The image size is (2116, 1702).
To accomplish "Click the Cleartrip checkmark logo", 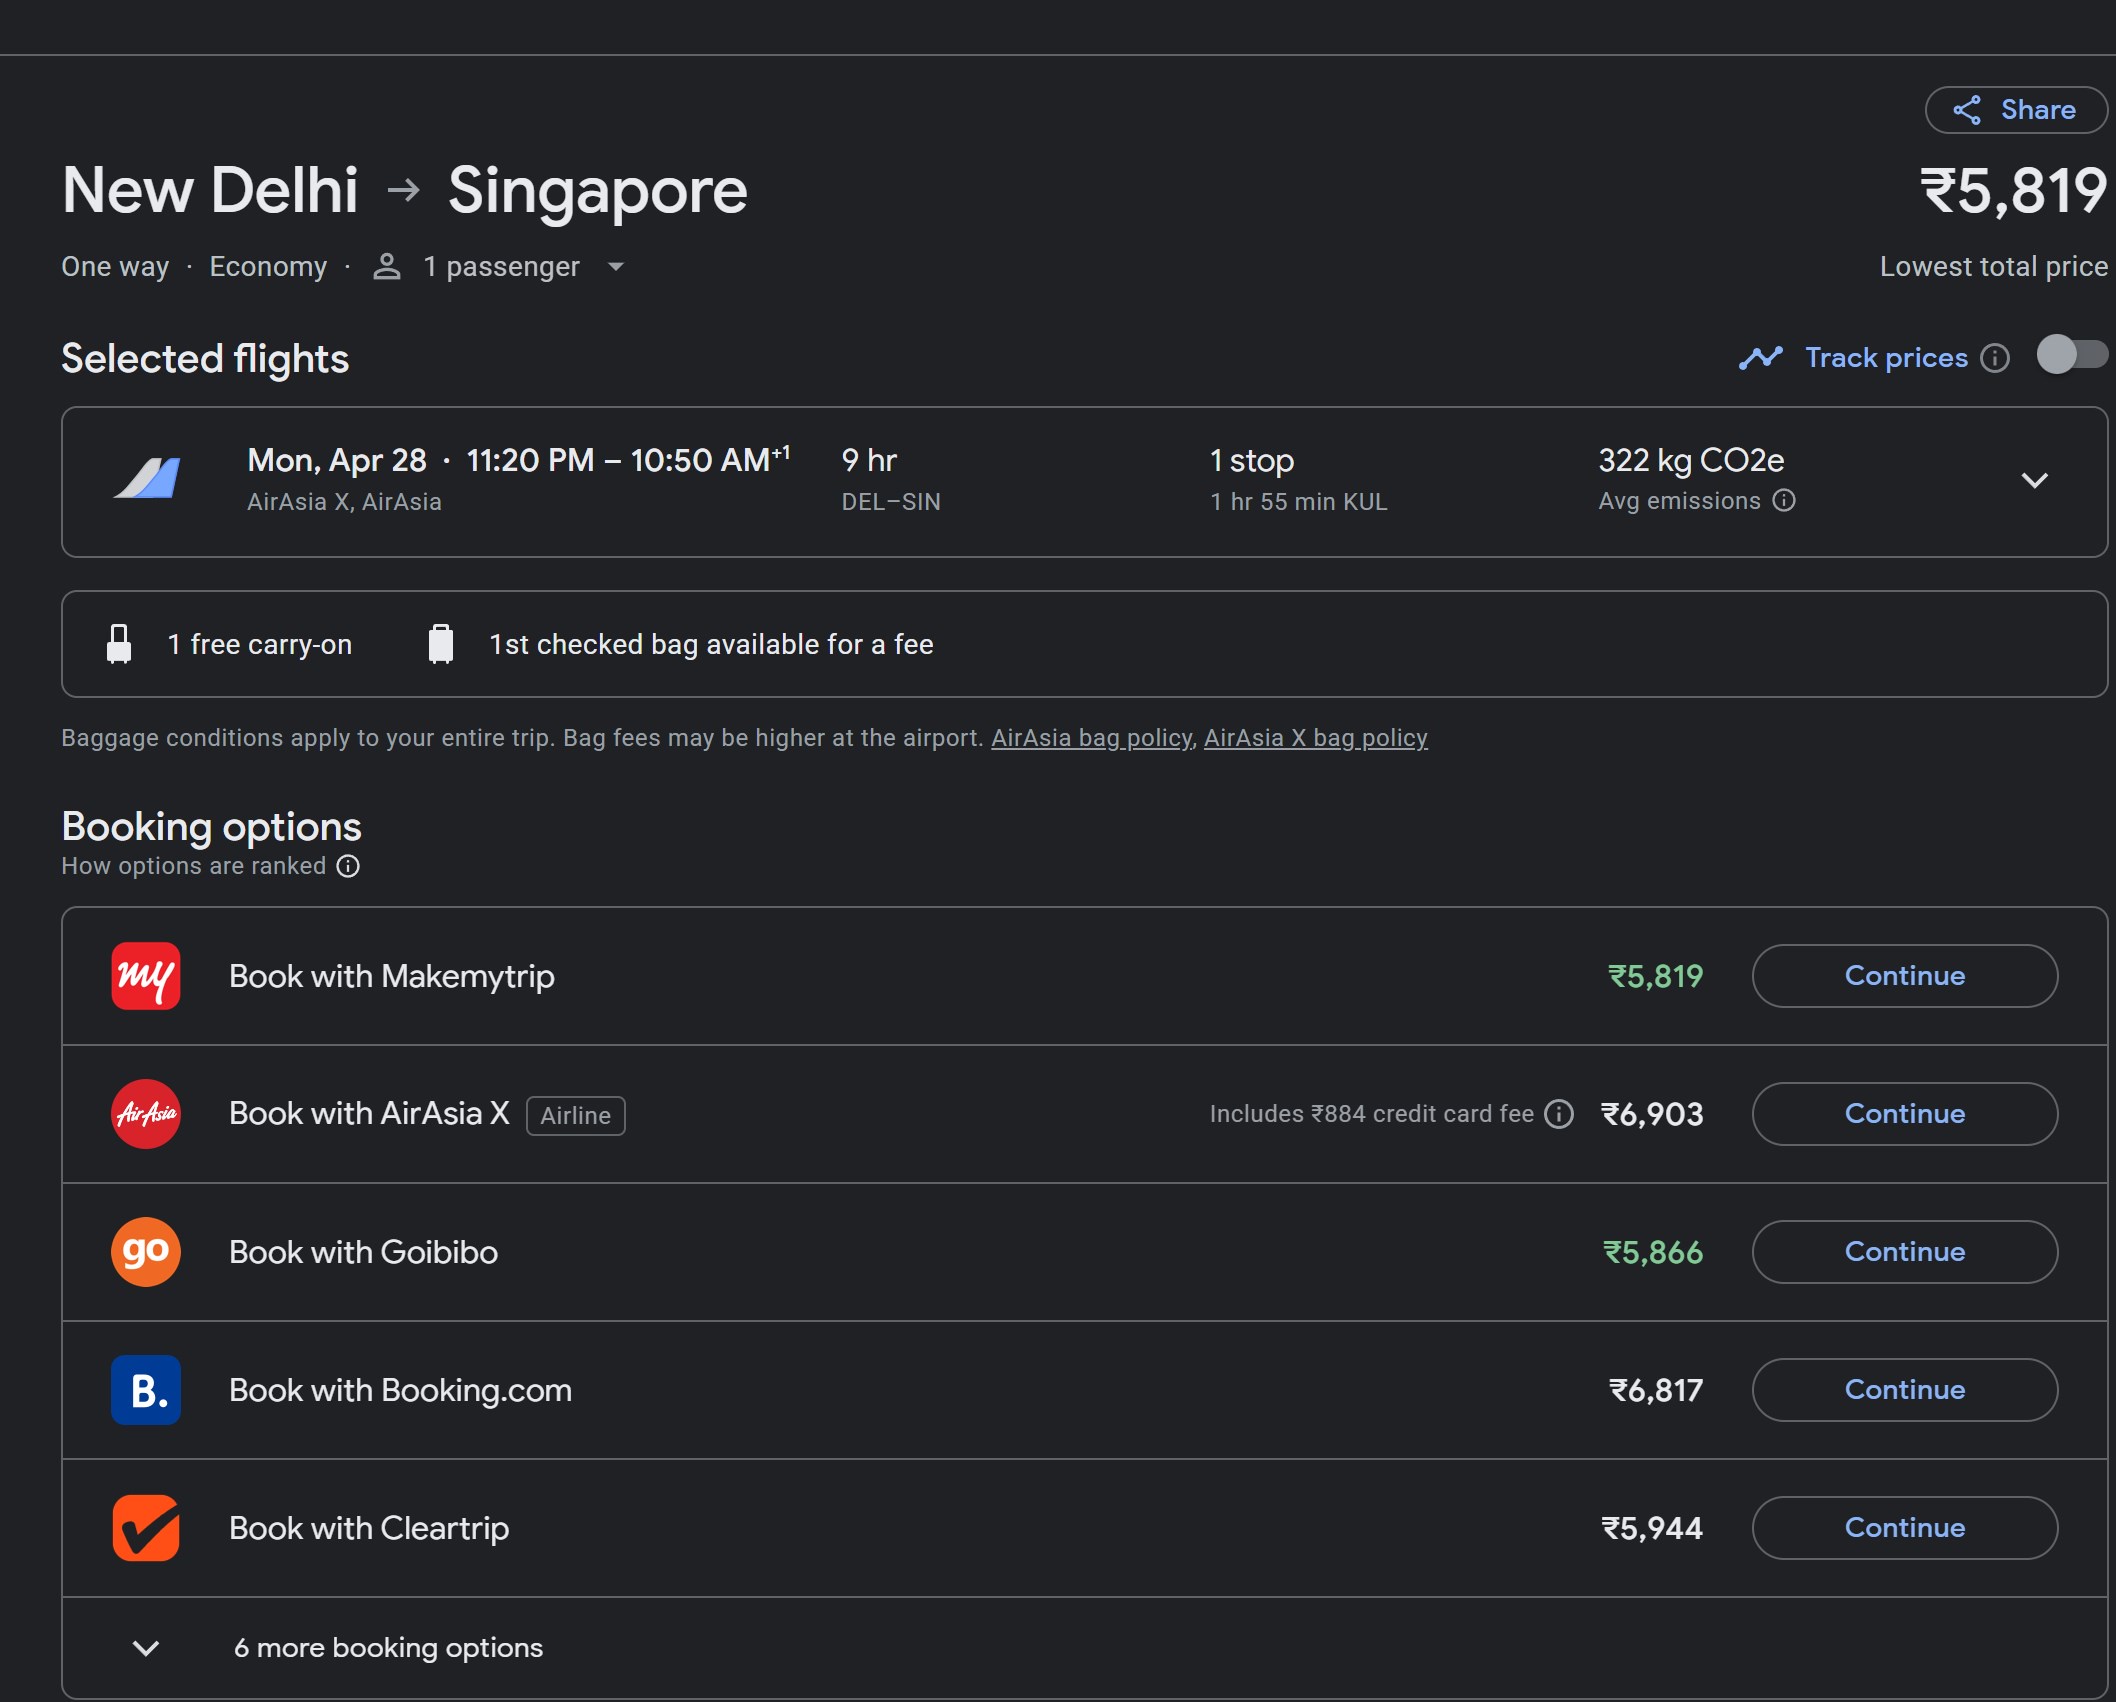I will (x=146, y=1528).
